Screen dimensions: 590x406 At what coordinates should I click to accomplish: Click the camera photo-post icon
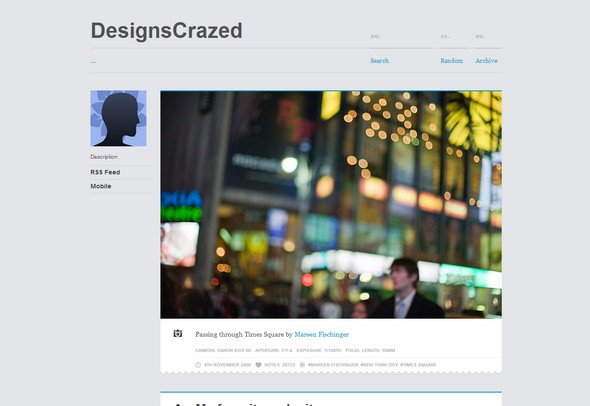[178, 333]
